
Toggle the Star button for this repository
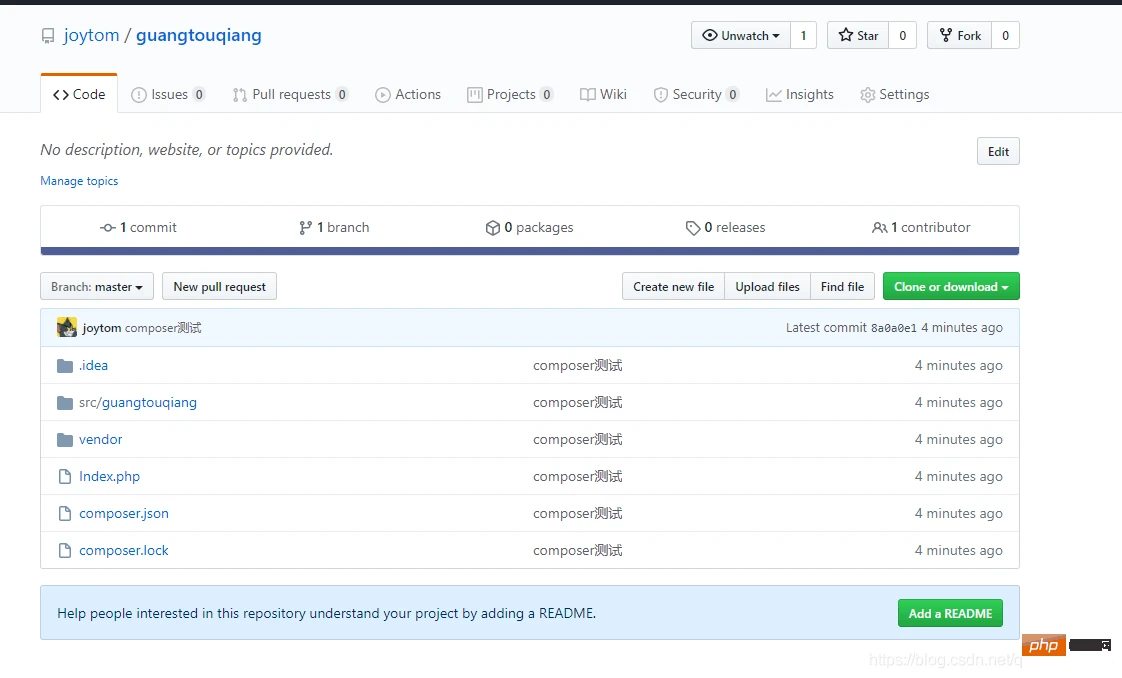(x=857, y=36)
